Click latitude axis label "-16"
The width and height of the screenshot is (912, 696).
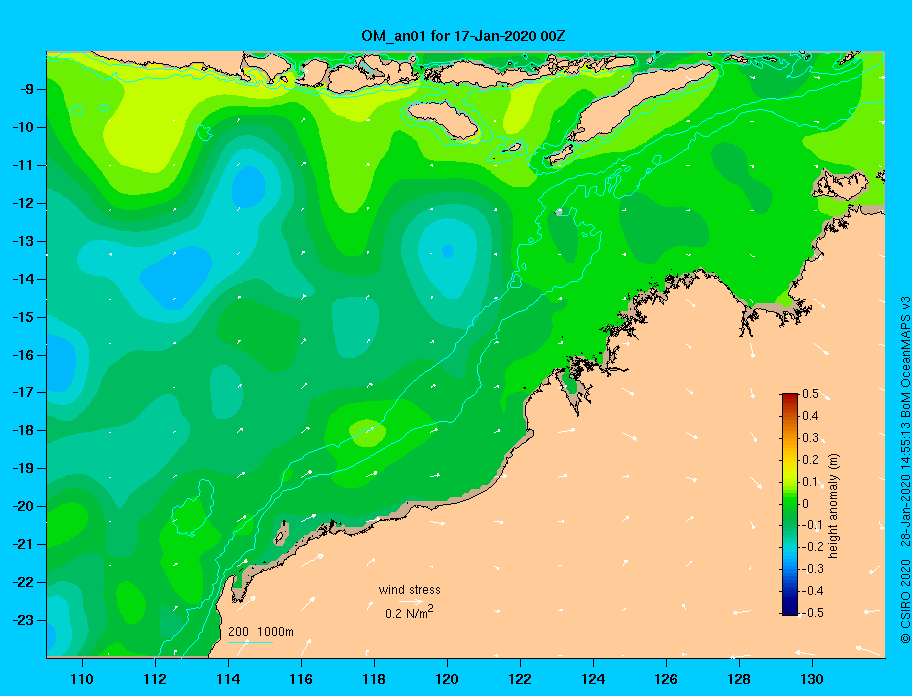22,355
